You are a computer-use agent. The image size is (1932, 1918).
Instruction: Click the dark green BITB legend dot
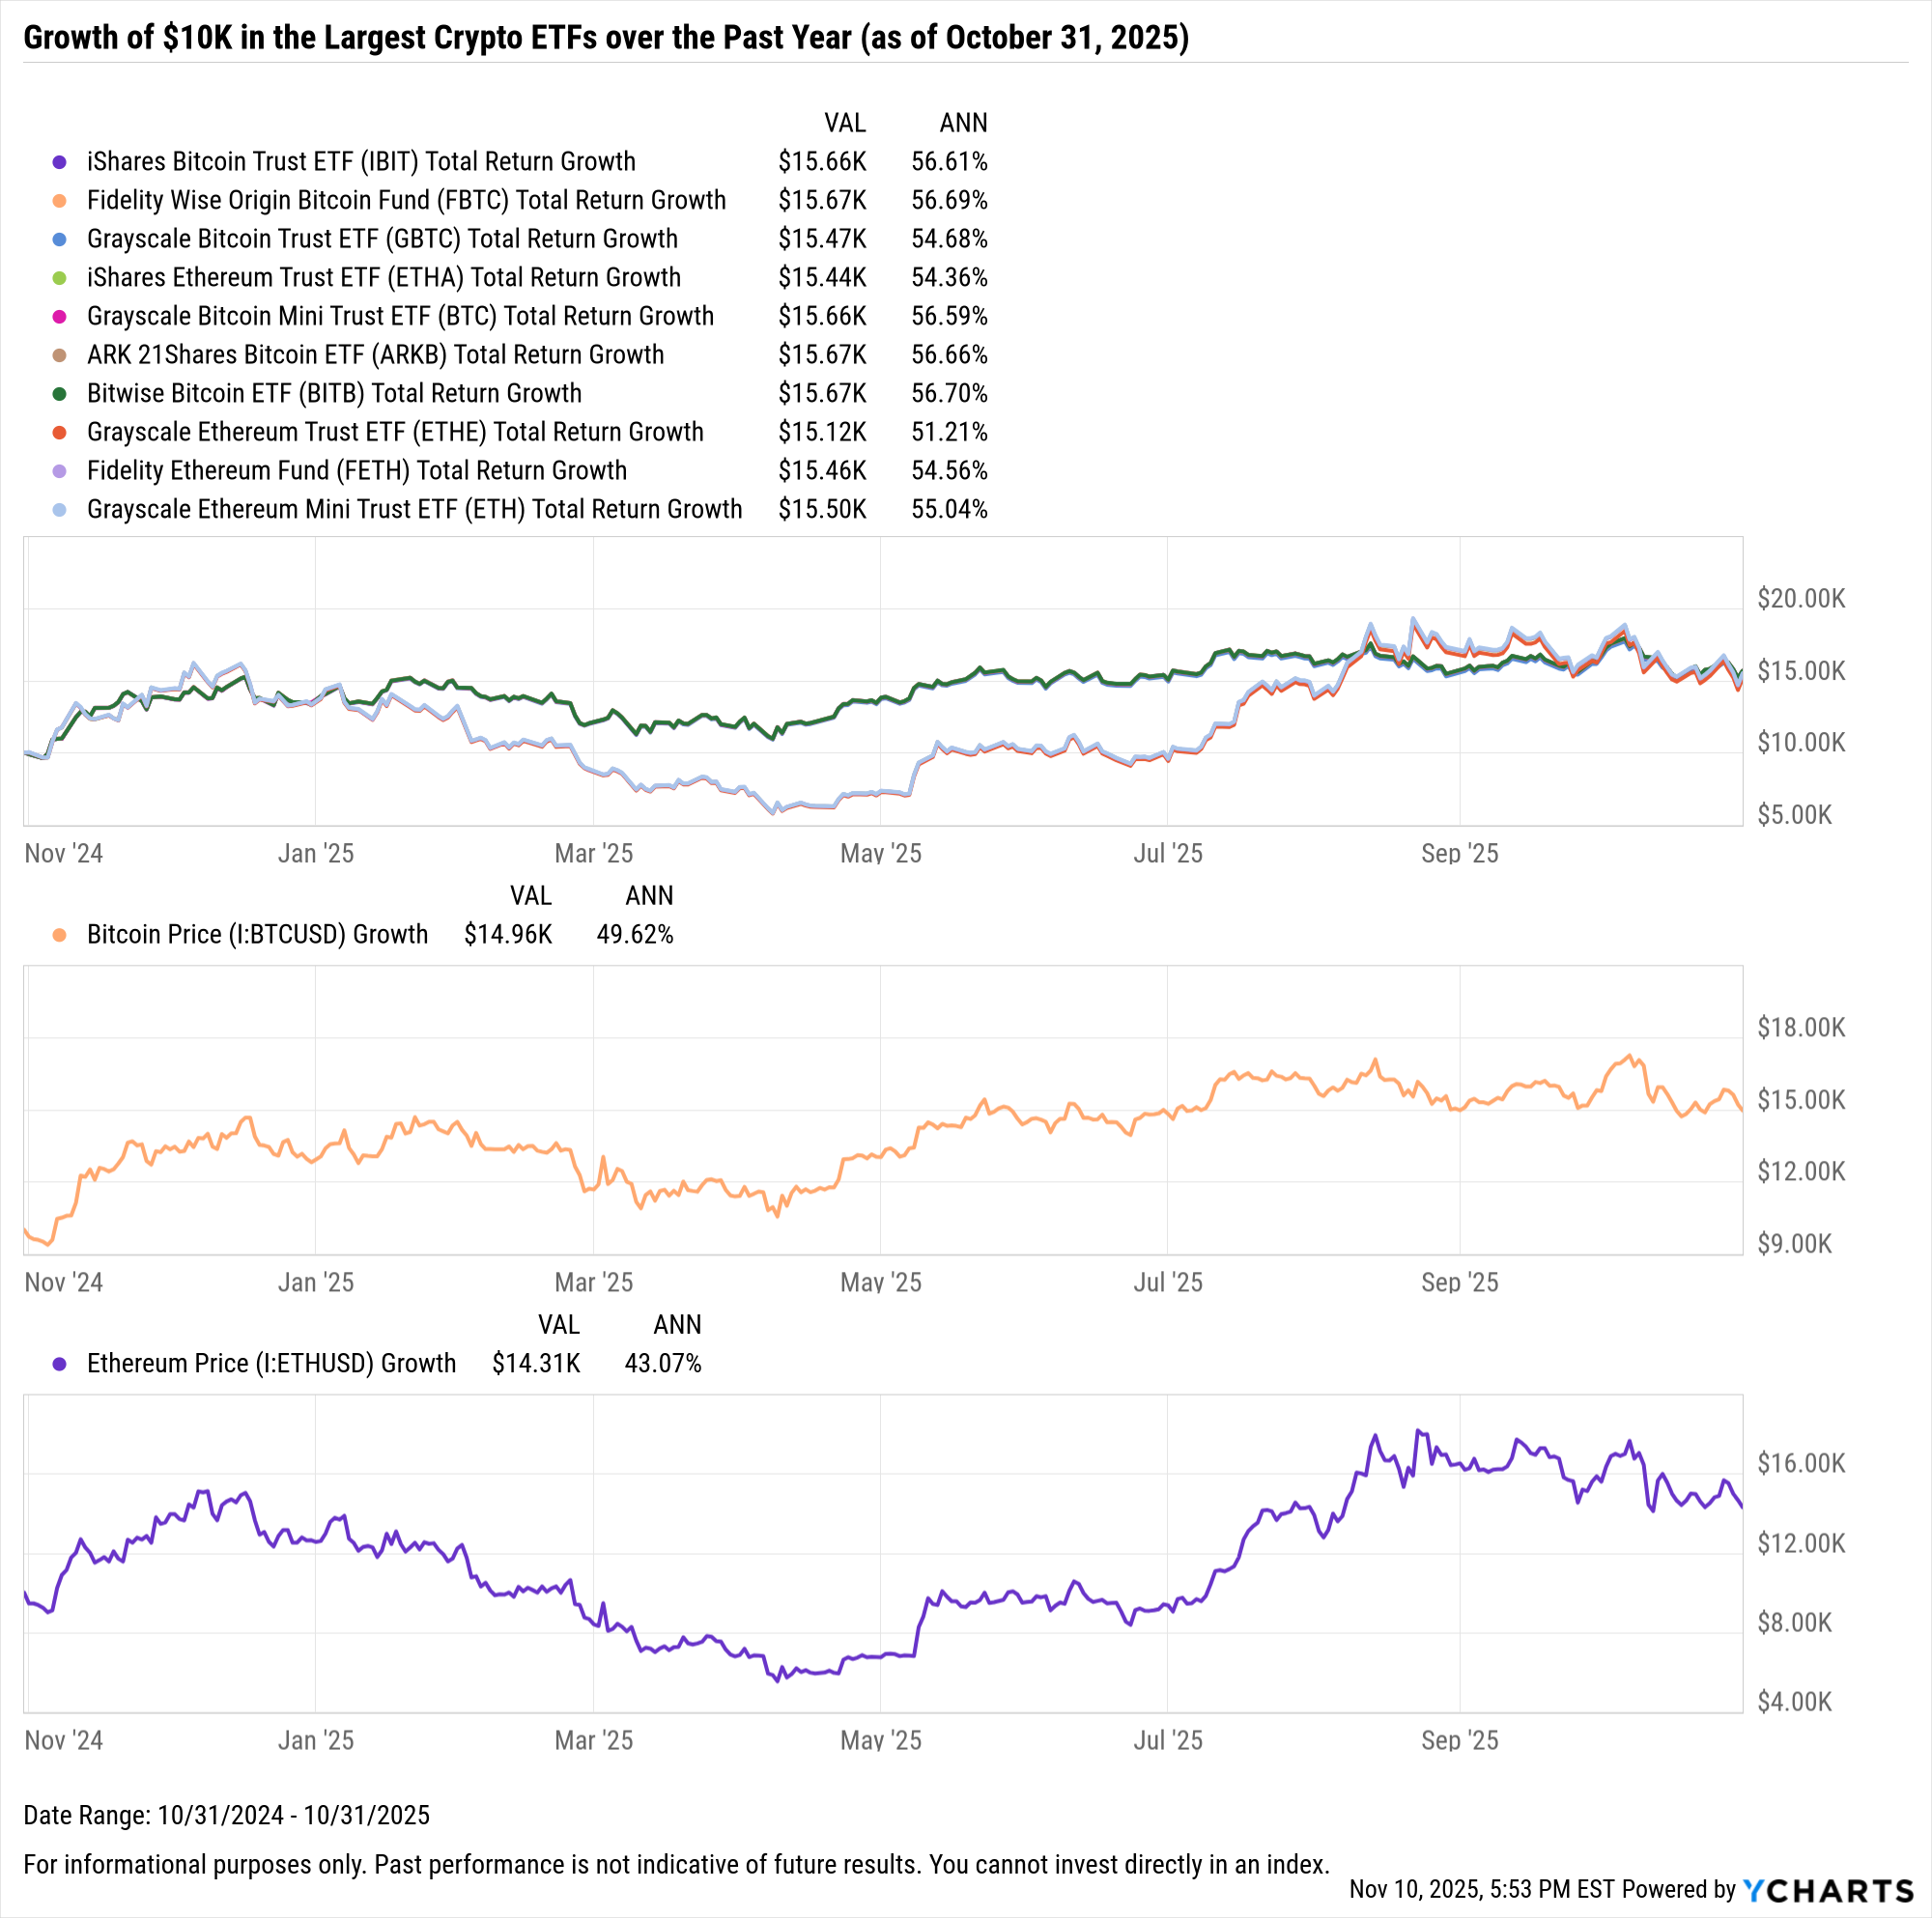59,394
